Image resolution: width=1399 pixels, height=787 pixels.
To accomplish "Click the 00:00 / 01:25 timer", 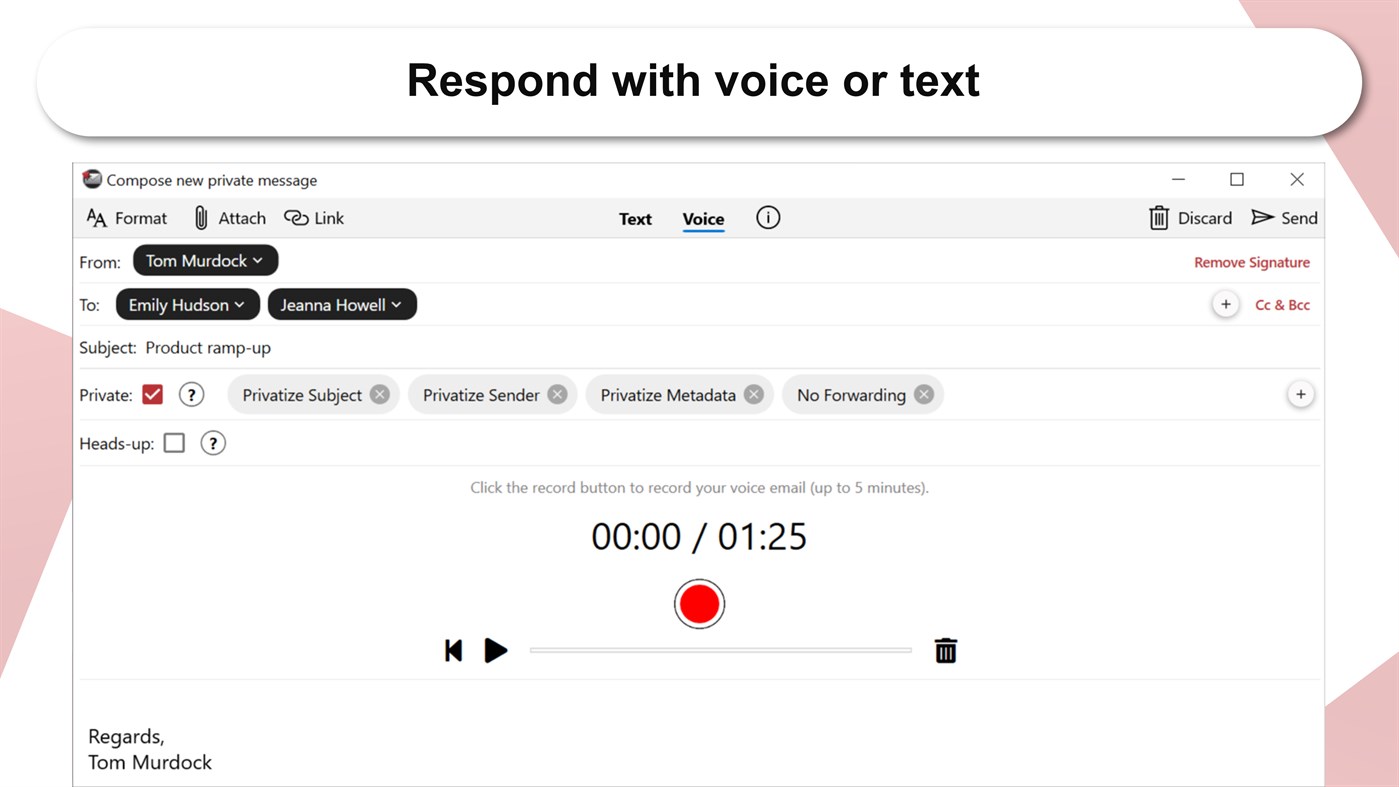I will coord(699,537).
